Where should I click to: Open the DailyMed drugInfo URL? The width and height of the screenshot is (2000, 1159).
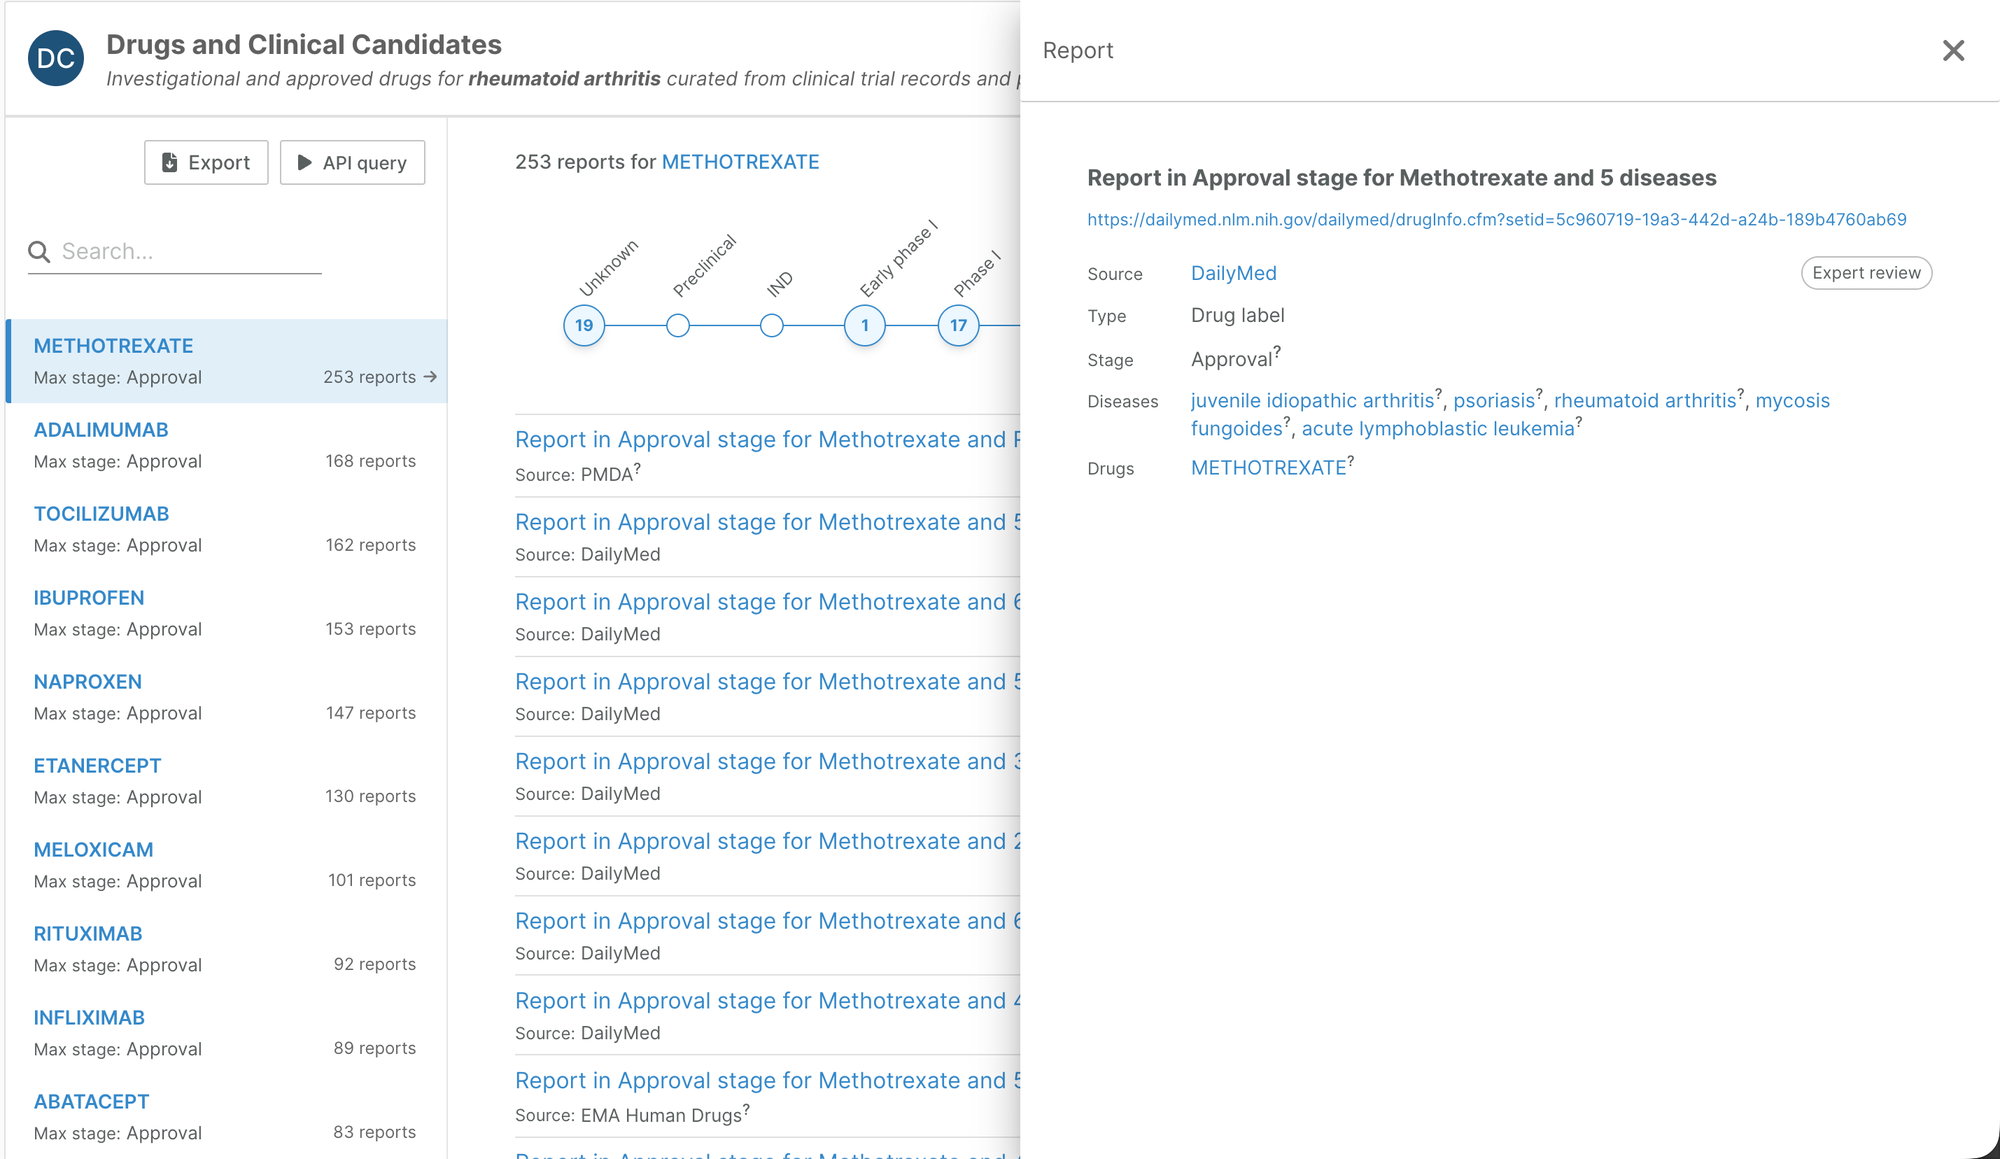tap(1496, 219)
